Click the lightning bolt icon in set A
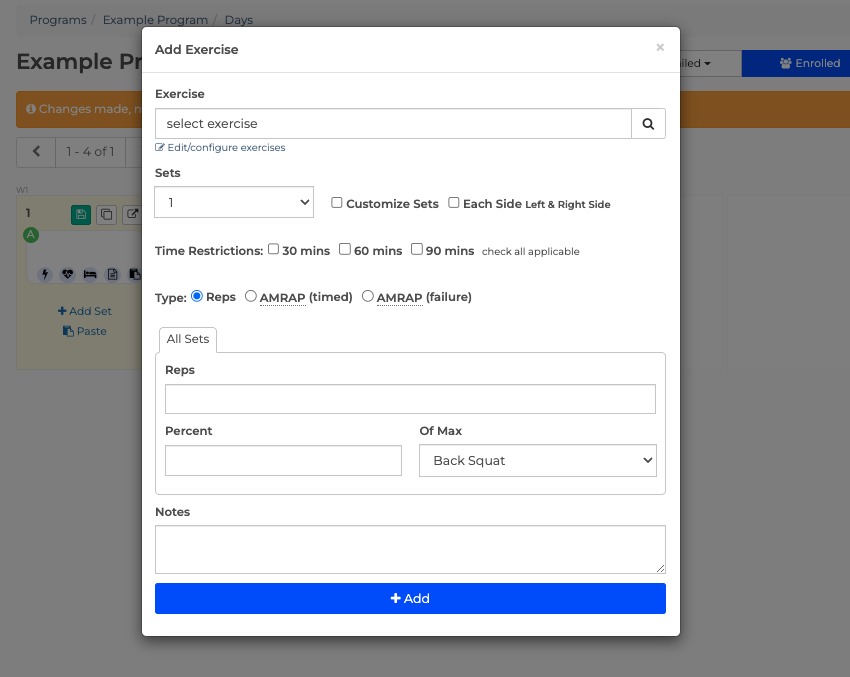The image size is (850, 677). point(45,274)
